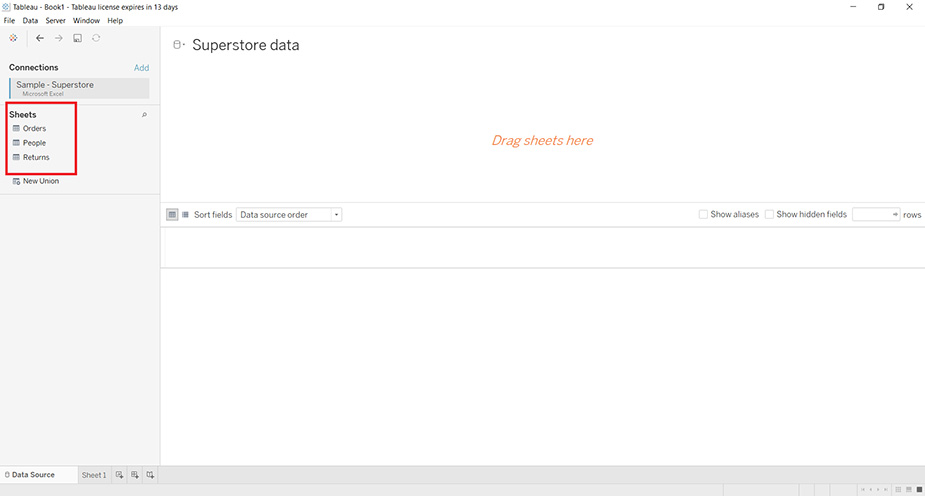Click the Tableau logo start icon
Image resolution: width=925 pixels, height=496 pixels.
pyautogui.click(x=13, y=38)
